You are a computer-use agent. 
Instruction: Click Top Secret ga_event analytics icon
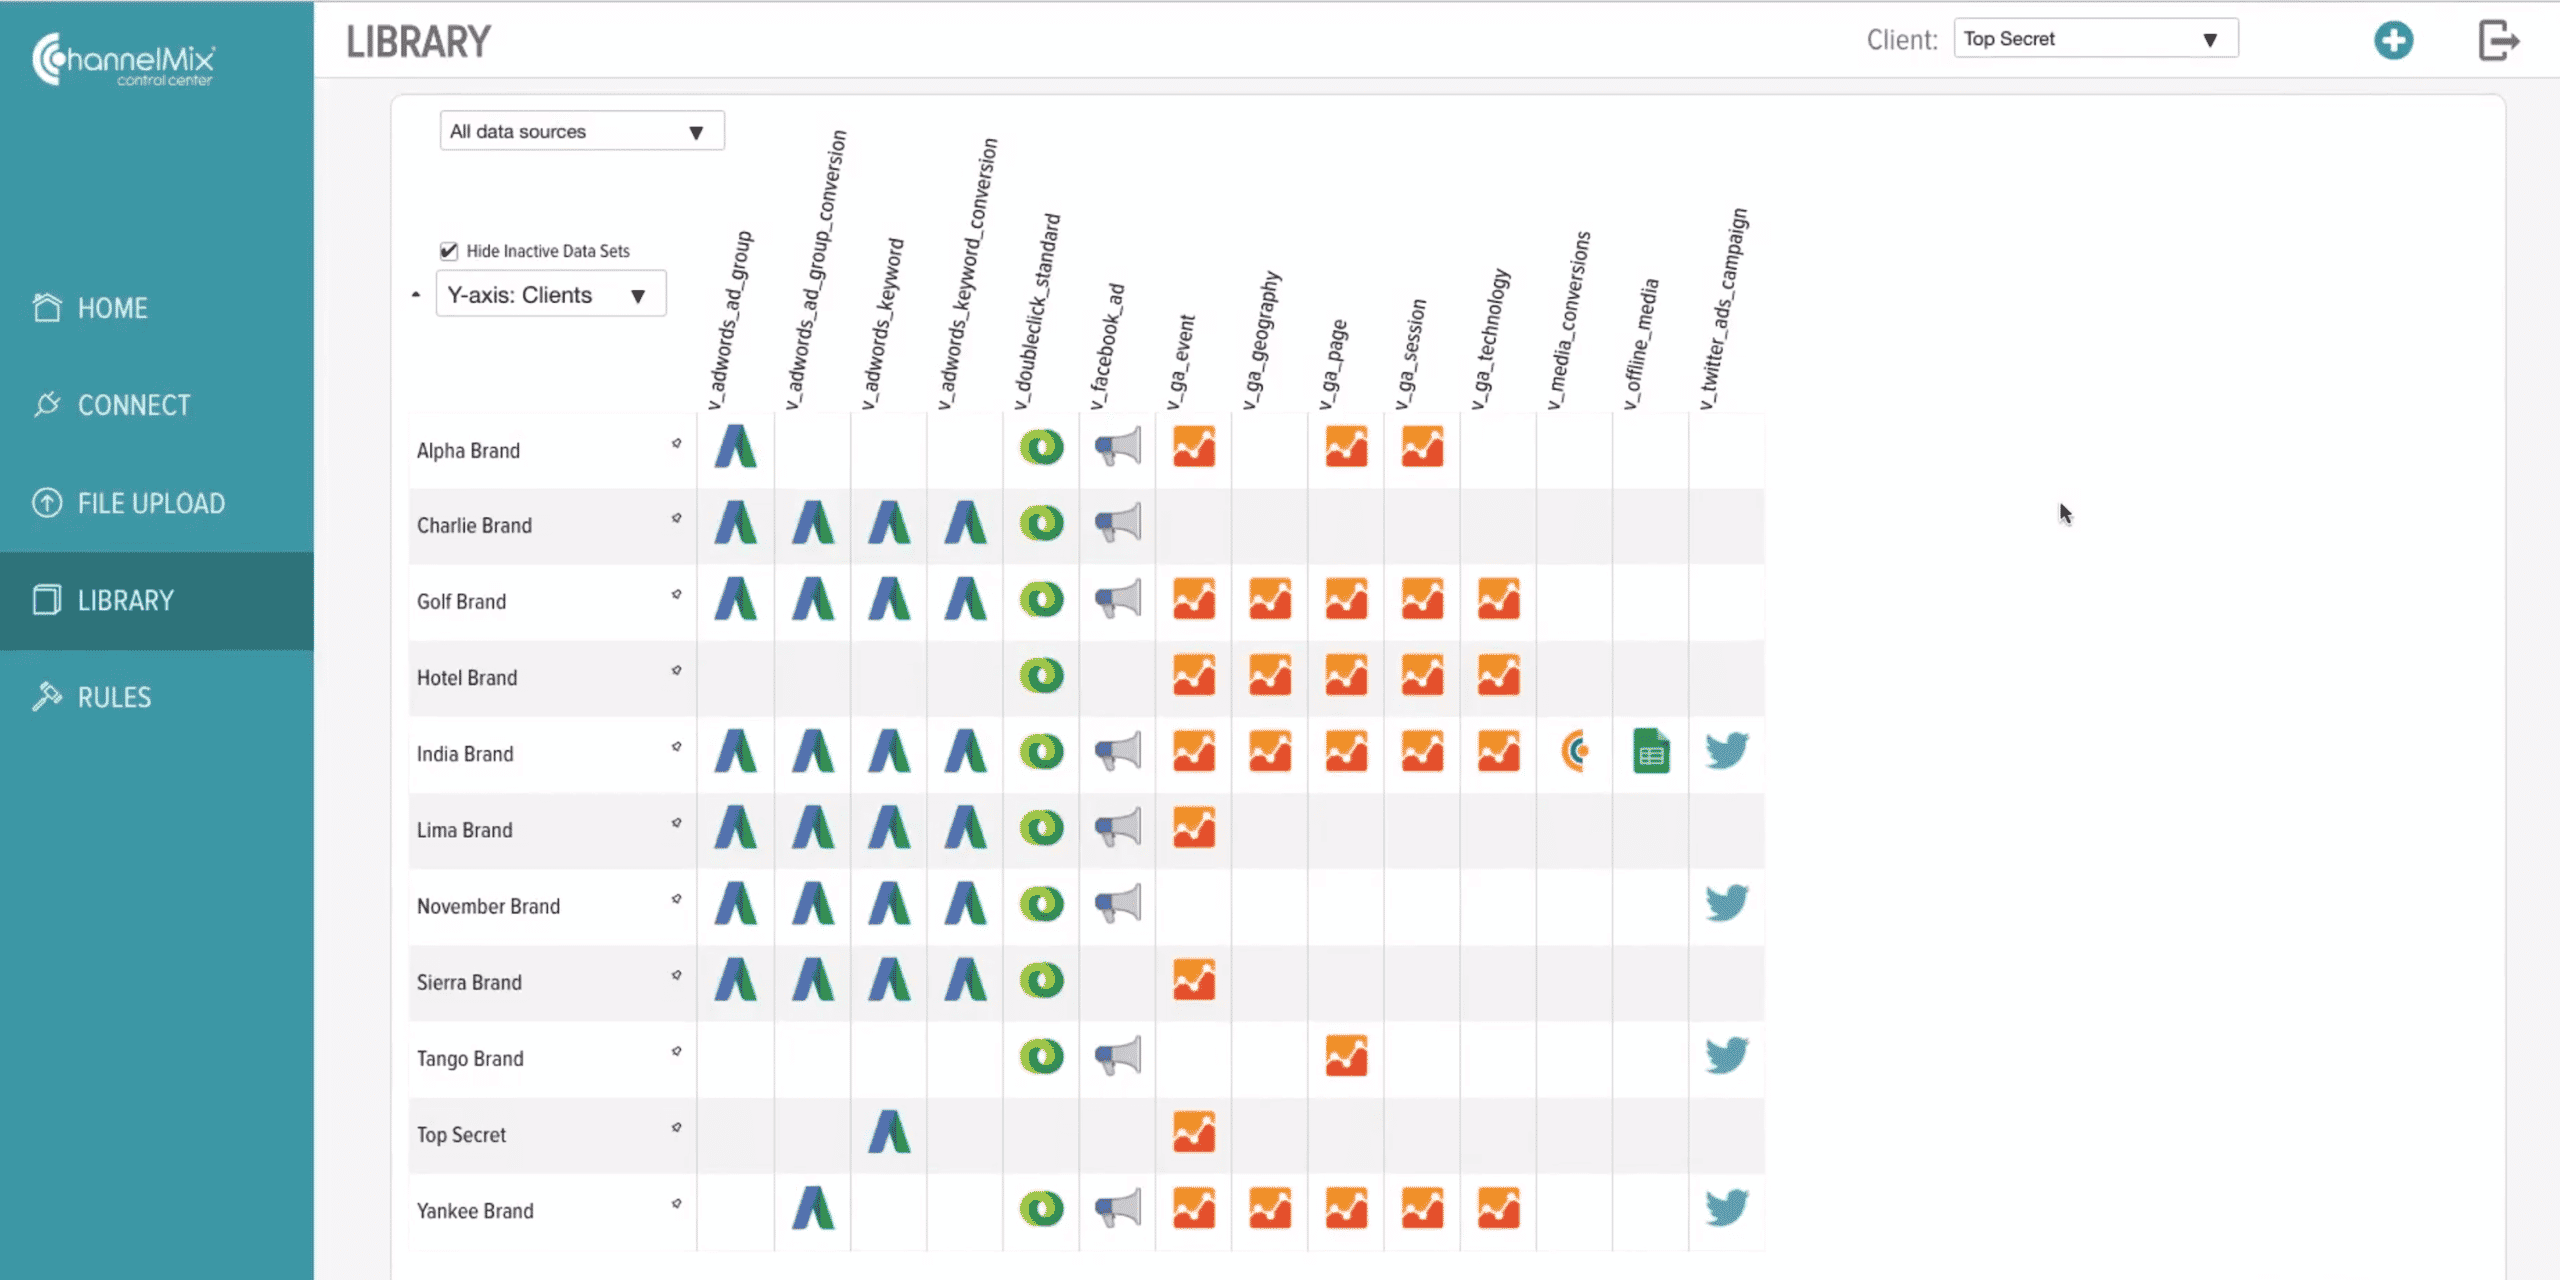tap(1194, 1132)
